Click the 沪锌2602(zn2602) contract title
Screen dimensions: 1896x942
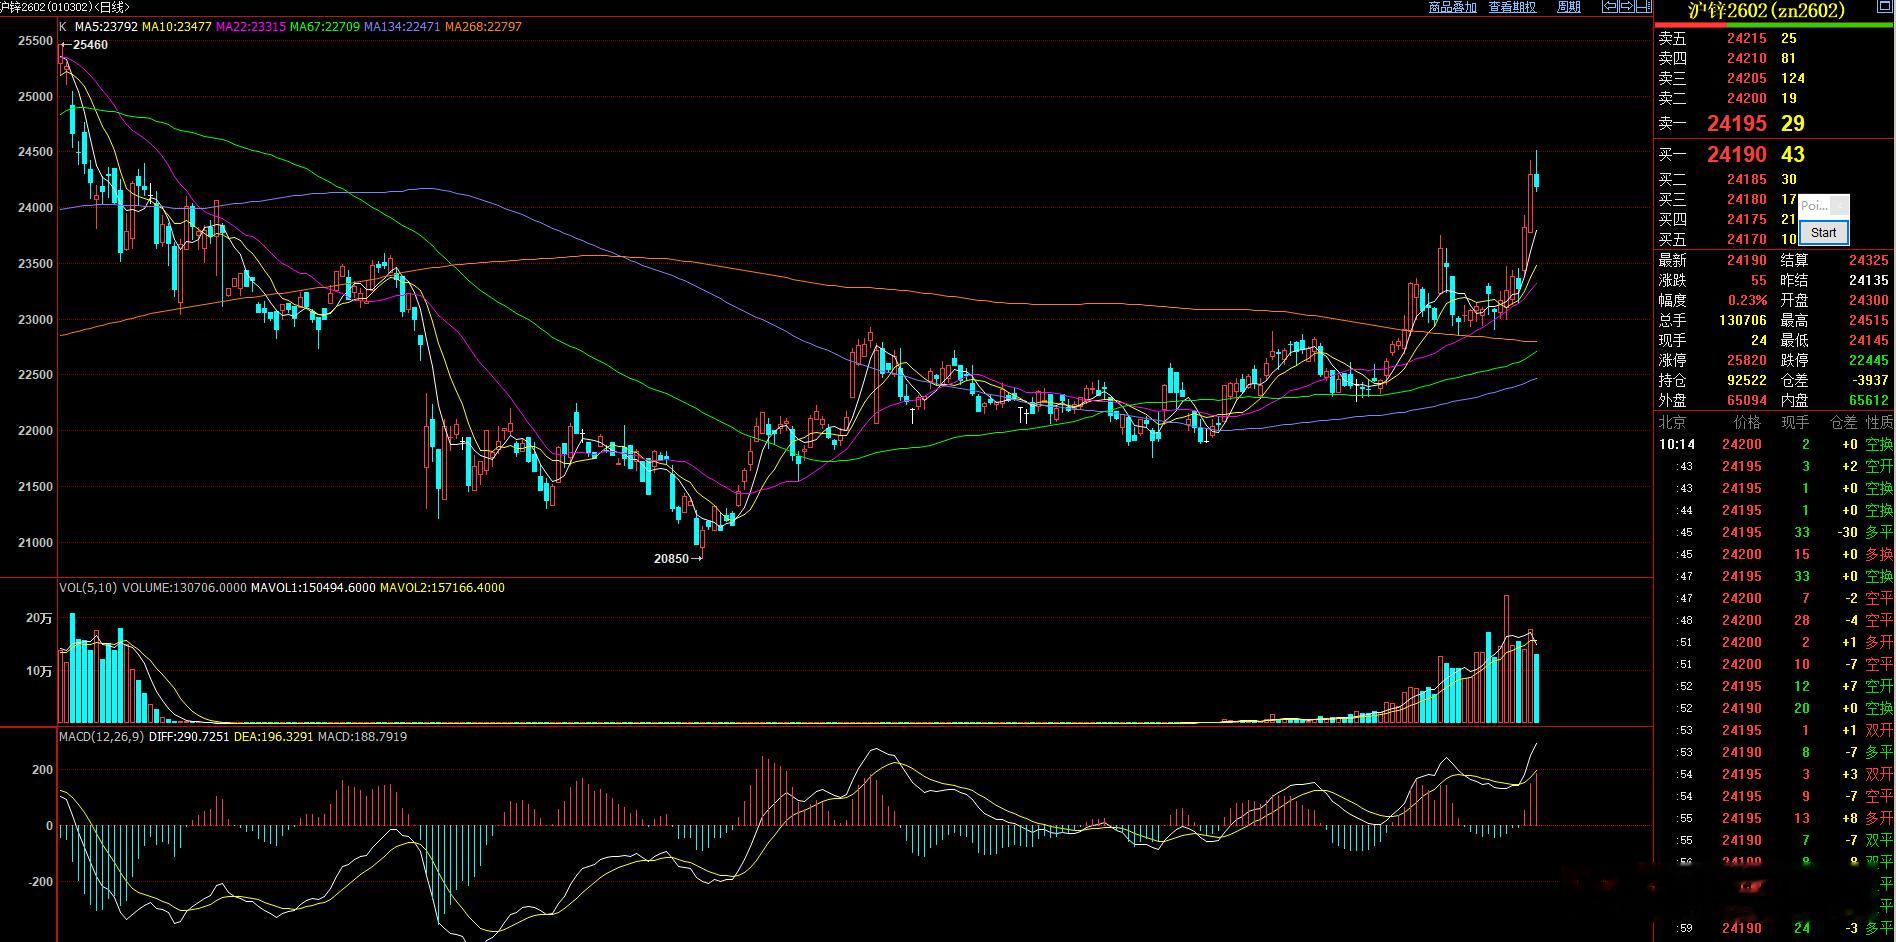coord(1766,10)
